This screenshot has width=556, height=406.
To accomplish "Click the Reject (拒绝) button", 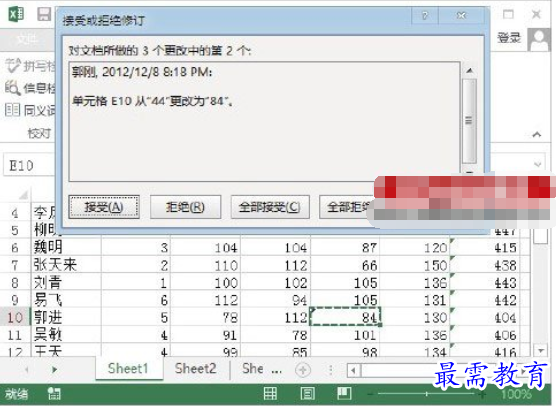I will coord(185,207).
